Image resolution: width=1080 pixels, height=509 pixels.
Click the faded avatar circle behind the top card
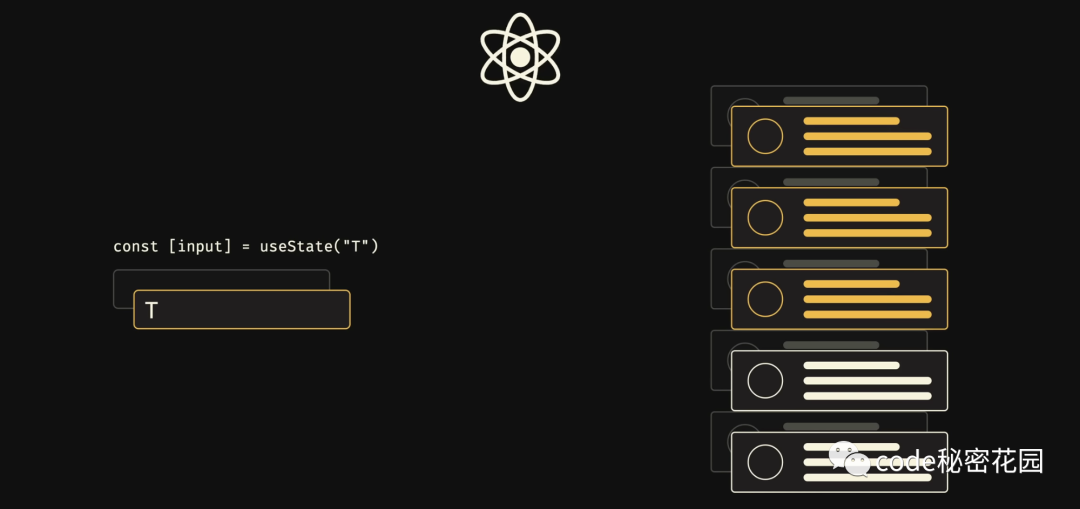point(740,102)
